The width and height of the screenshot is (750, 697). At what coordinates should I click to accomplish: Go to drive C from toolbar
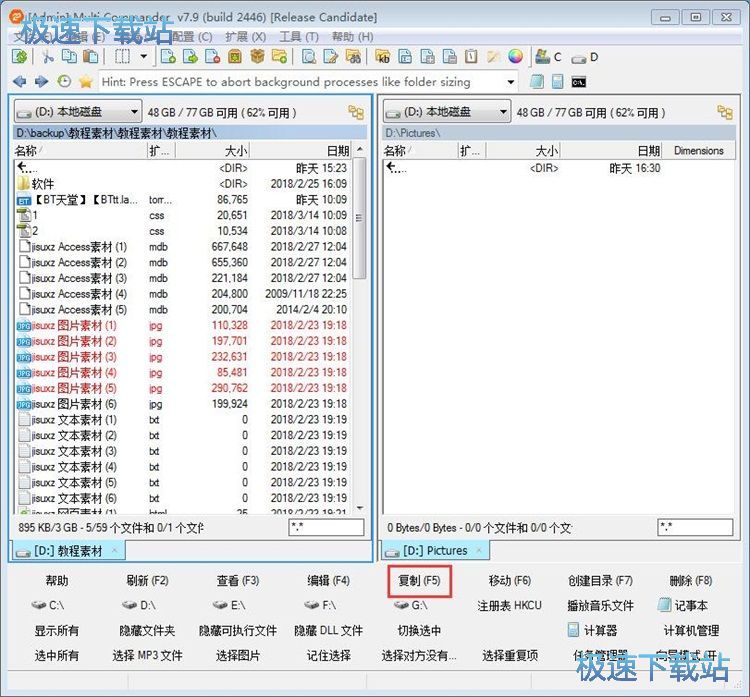[x=549, y=57]
